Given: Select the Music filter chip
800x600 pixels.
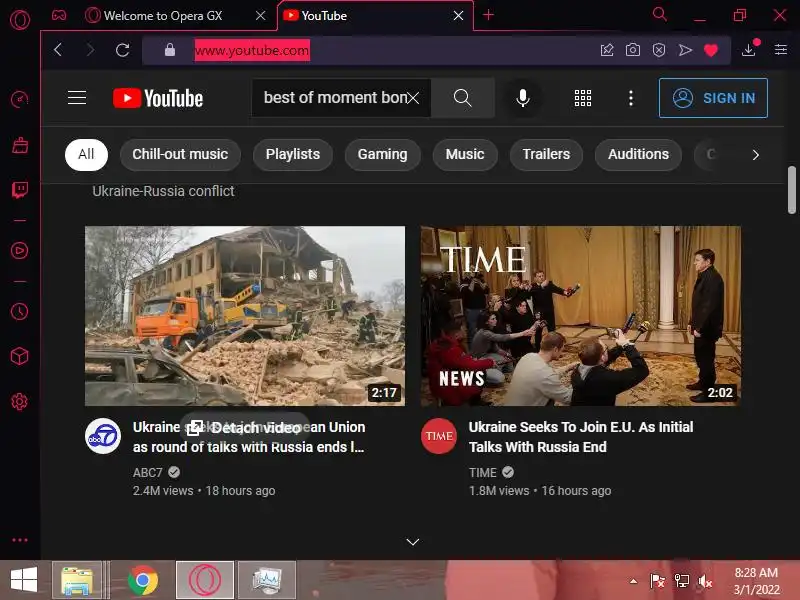Looking at the screenshot, I should click(465, 154).
